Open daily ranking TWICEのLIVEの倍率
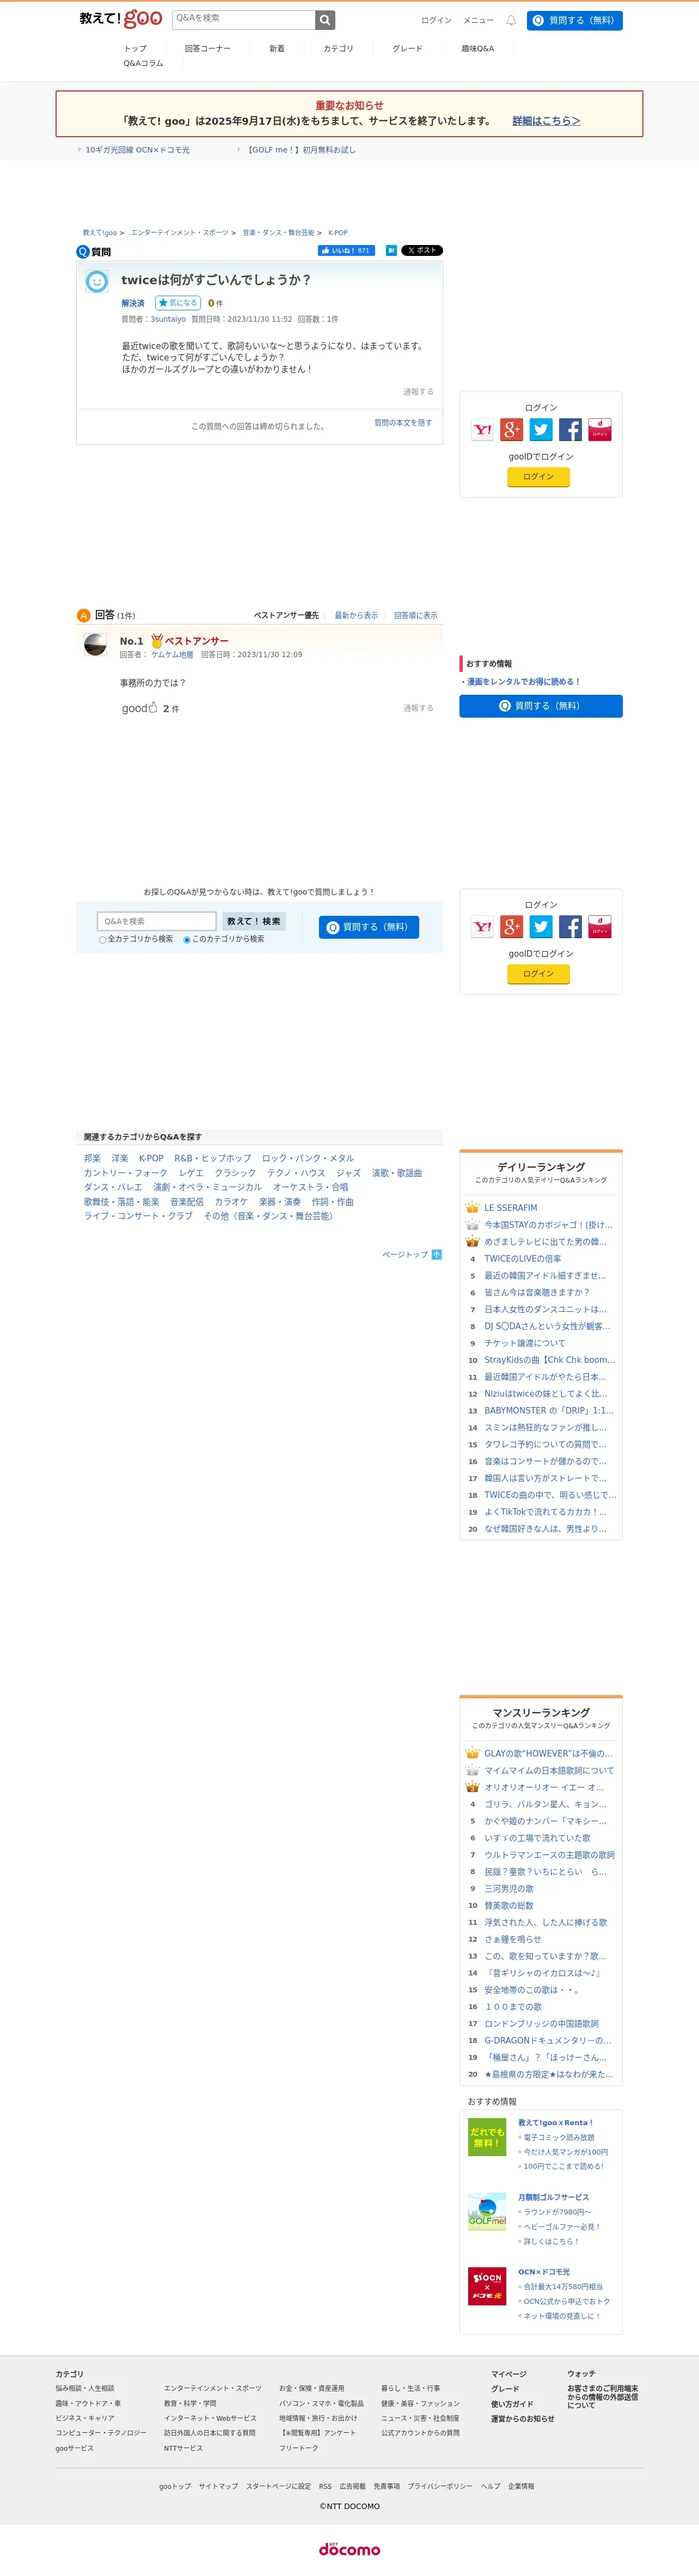Image resolution: width=699 pixels, height=2576 pixels. click(522, 1259)
